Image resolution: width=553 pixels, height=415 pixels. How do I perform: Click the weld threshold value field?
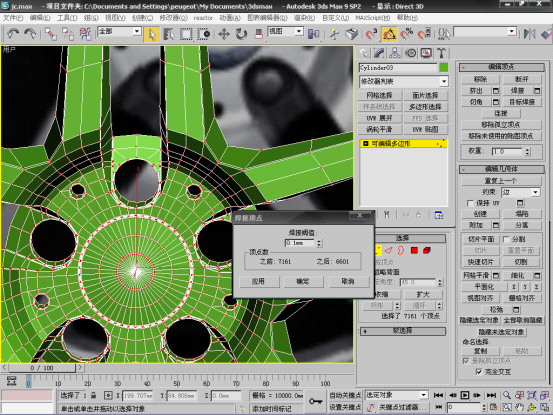tap(299, 243)
